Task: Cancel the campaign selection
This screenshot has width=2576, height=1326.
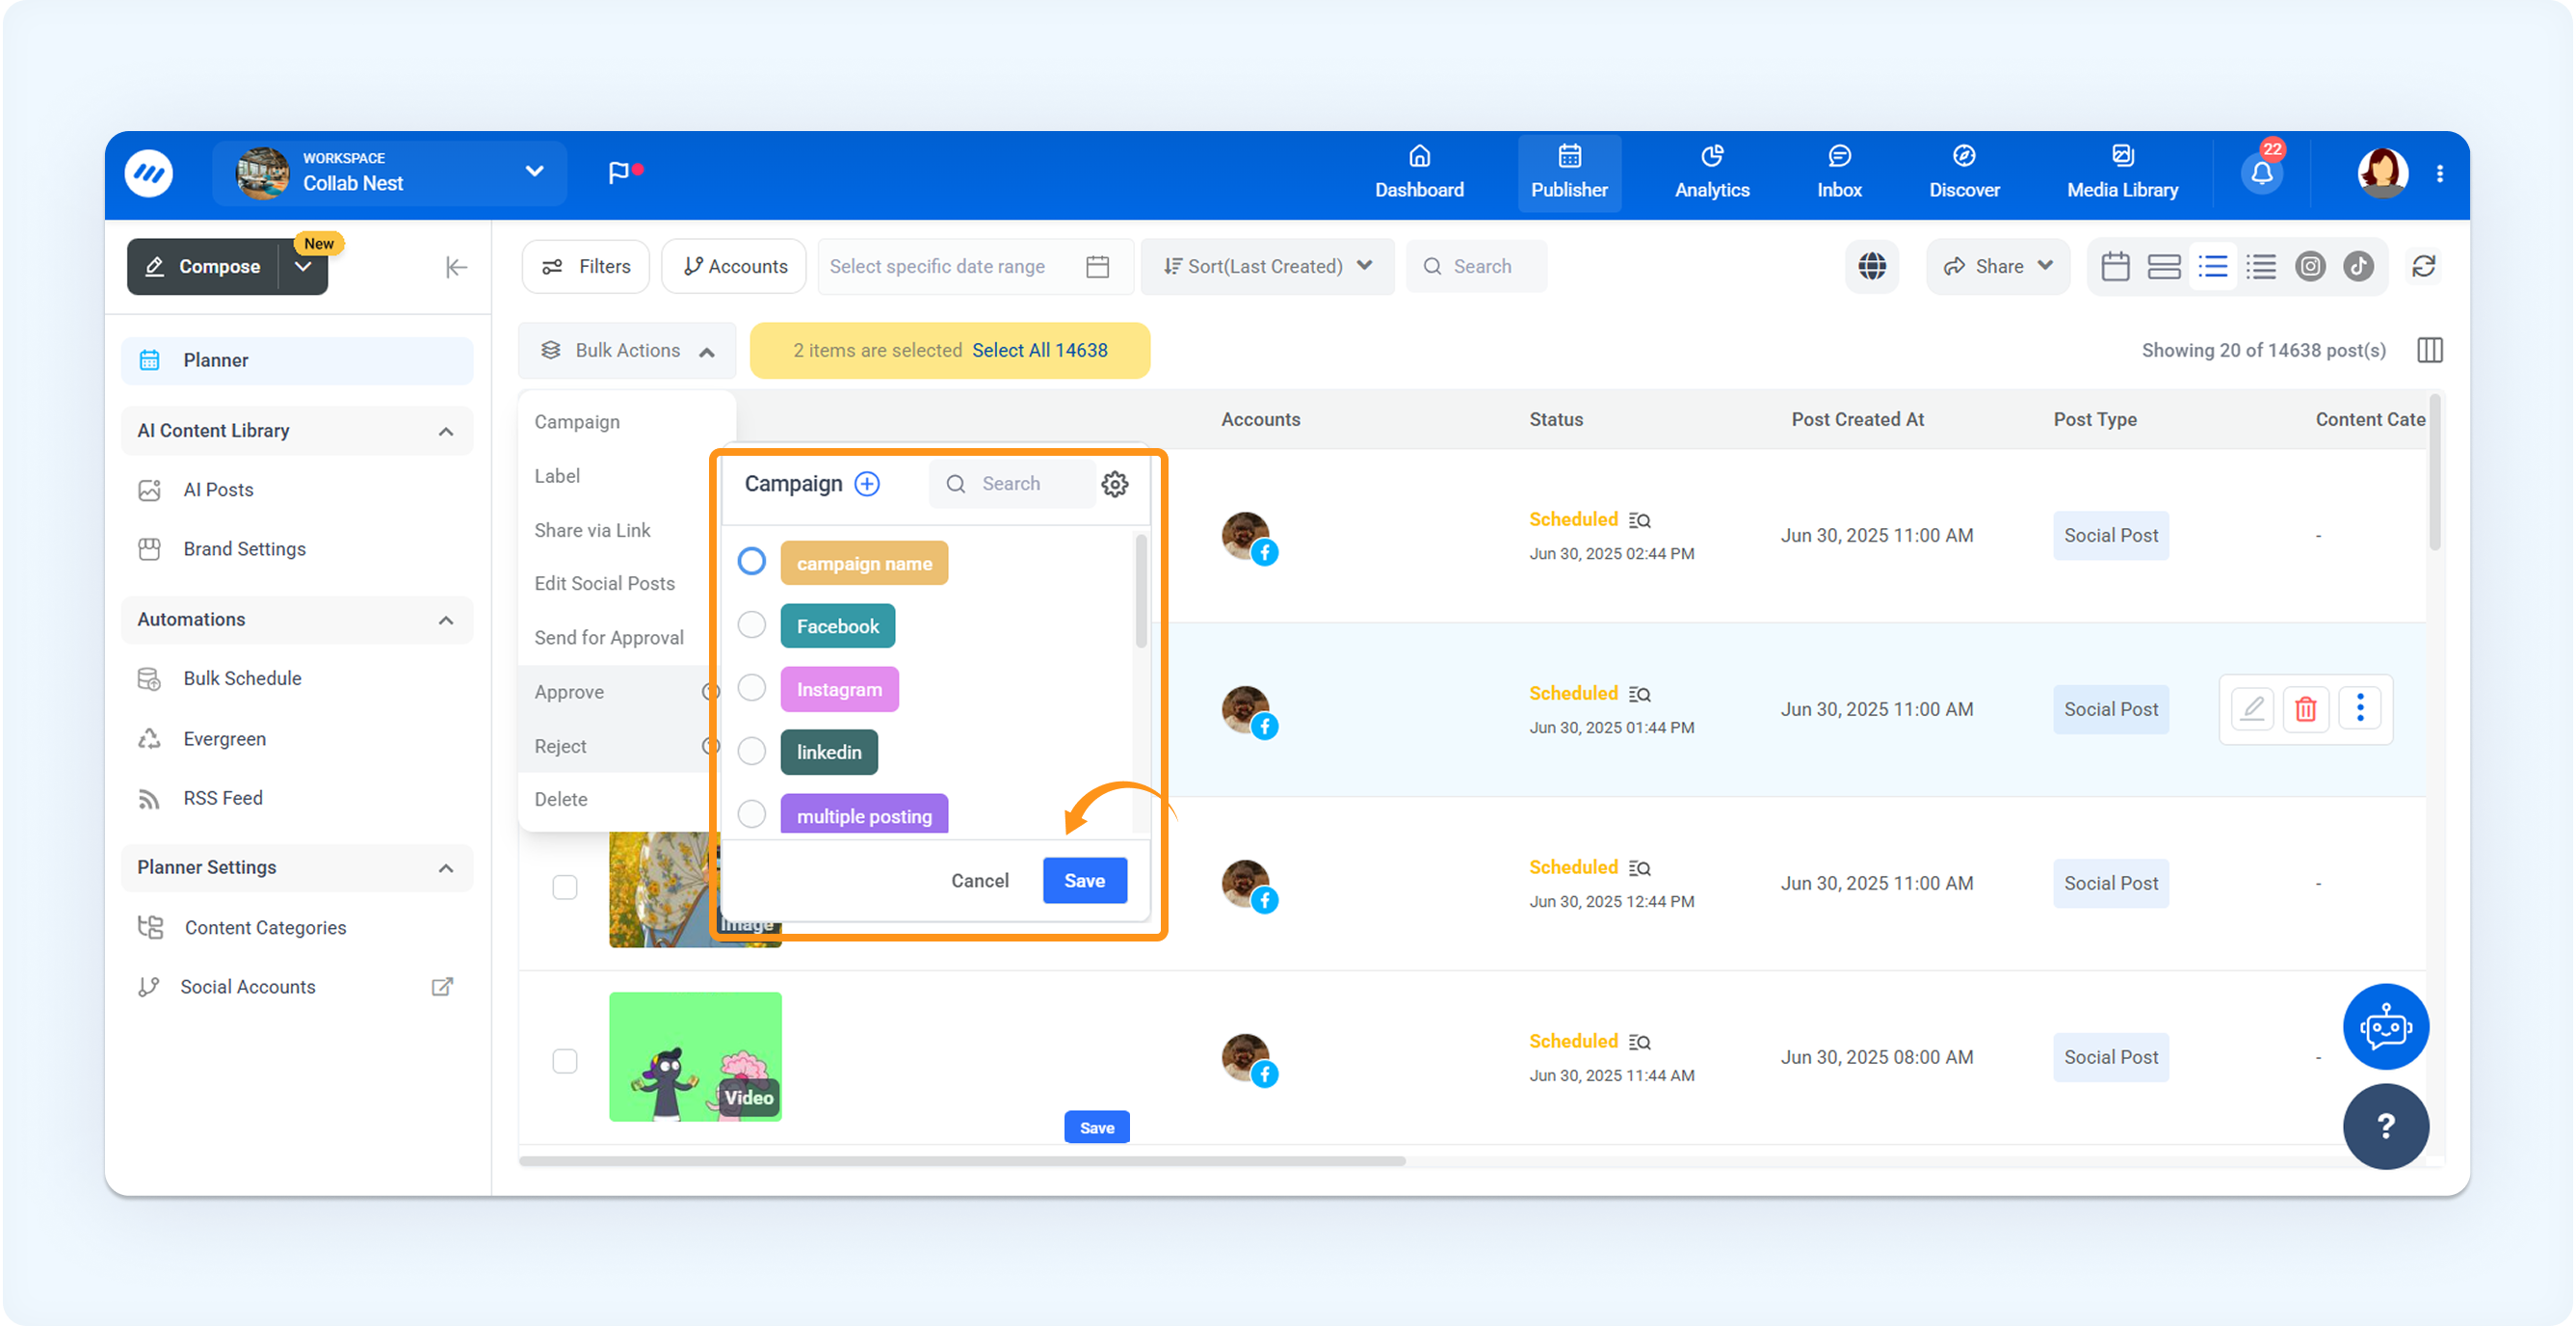Action: tap(980, 881)
